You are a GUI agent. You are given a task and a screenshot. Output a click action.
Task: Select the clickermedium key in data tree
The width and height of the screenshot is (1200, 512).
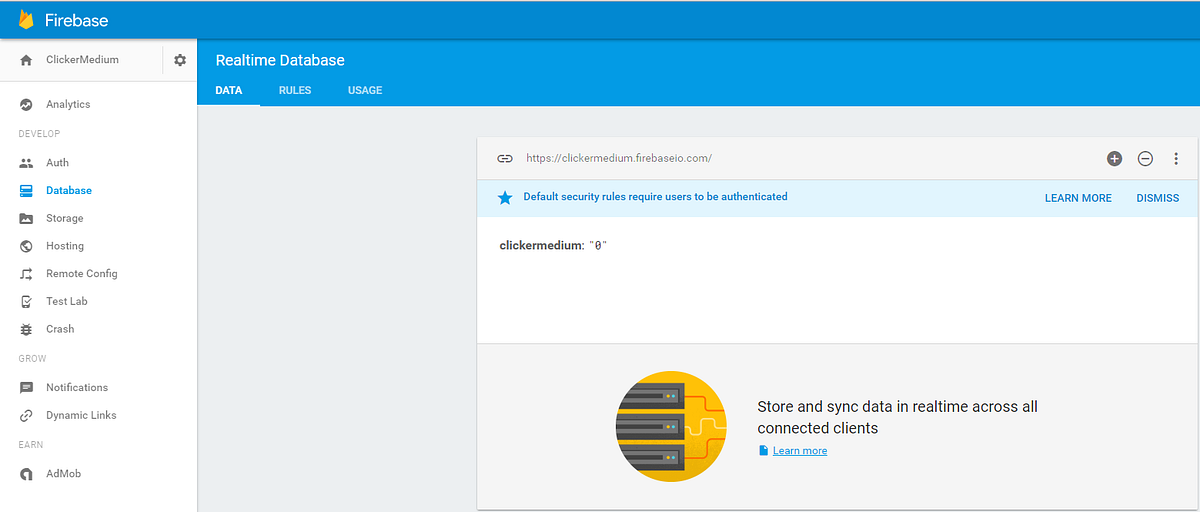pyautogui.click(x=540, y=245)
